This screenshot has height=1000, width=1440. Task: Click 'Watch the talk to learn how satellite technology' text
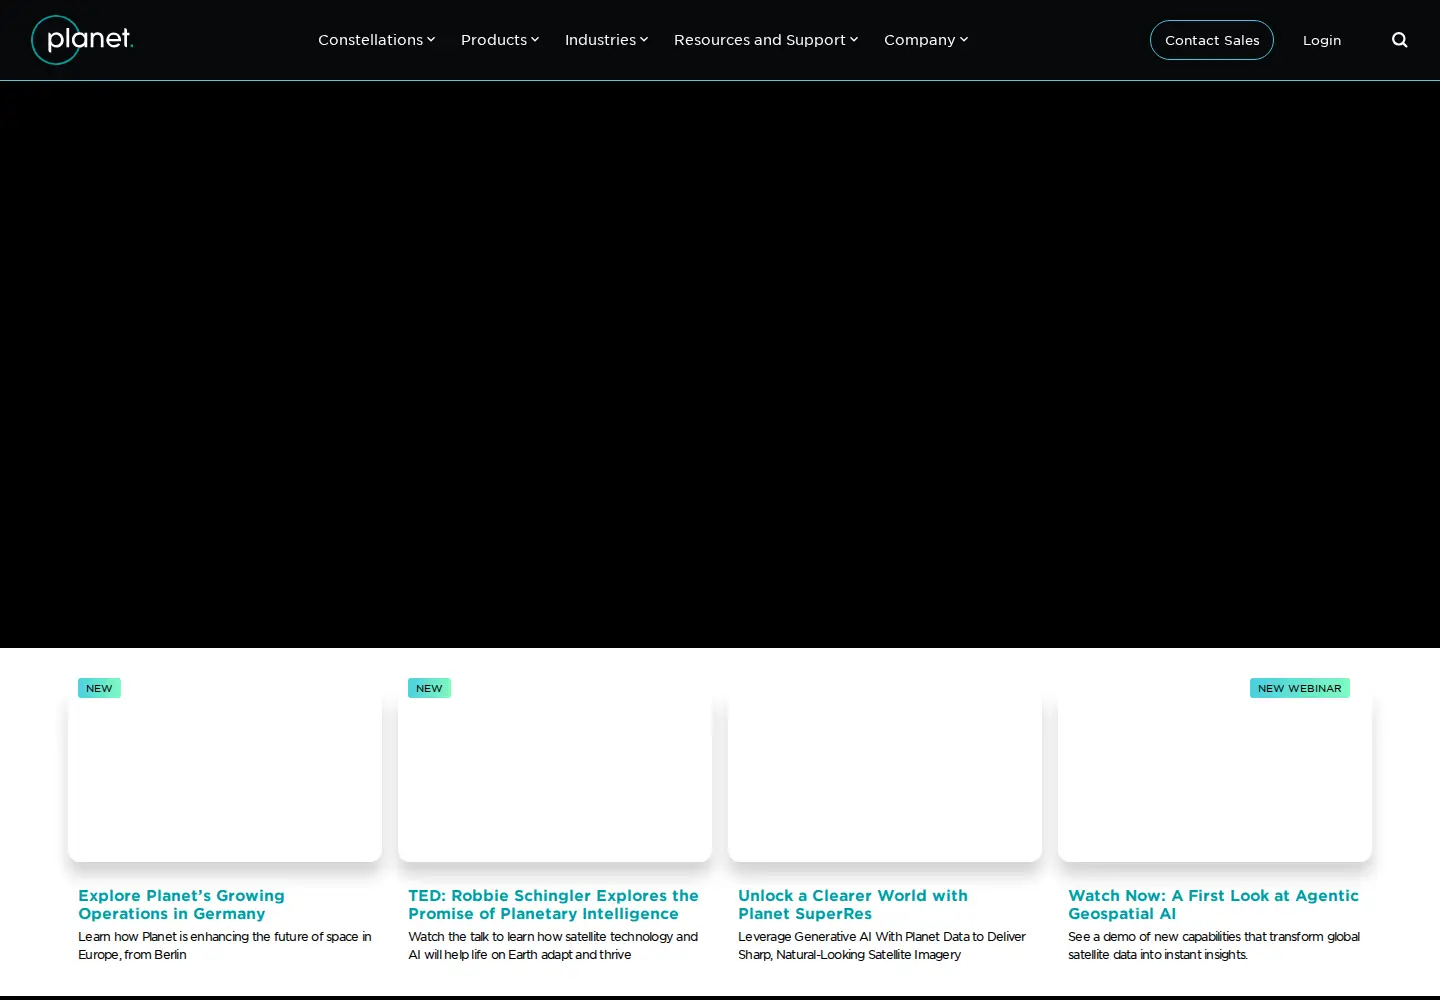(x=553, y=945)
